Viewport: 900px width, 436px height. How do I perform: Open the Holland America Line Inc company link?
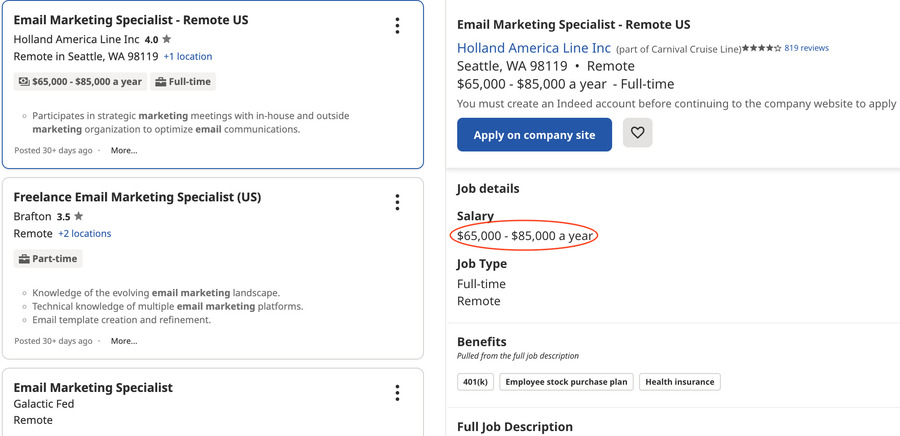click(x=534, y=48)
